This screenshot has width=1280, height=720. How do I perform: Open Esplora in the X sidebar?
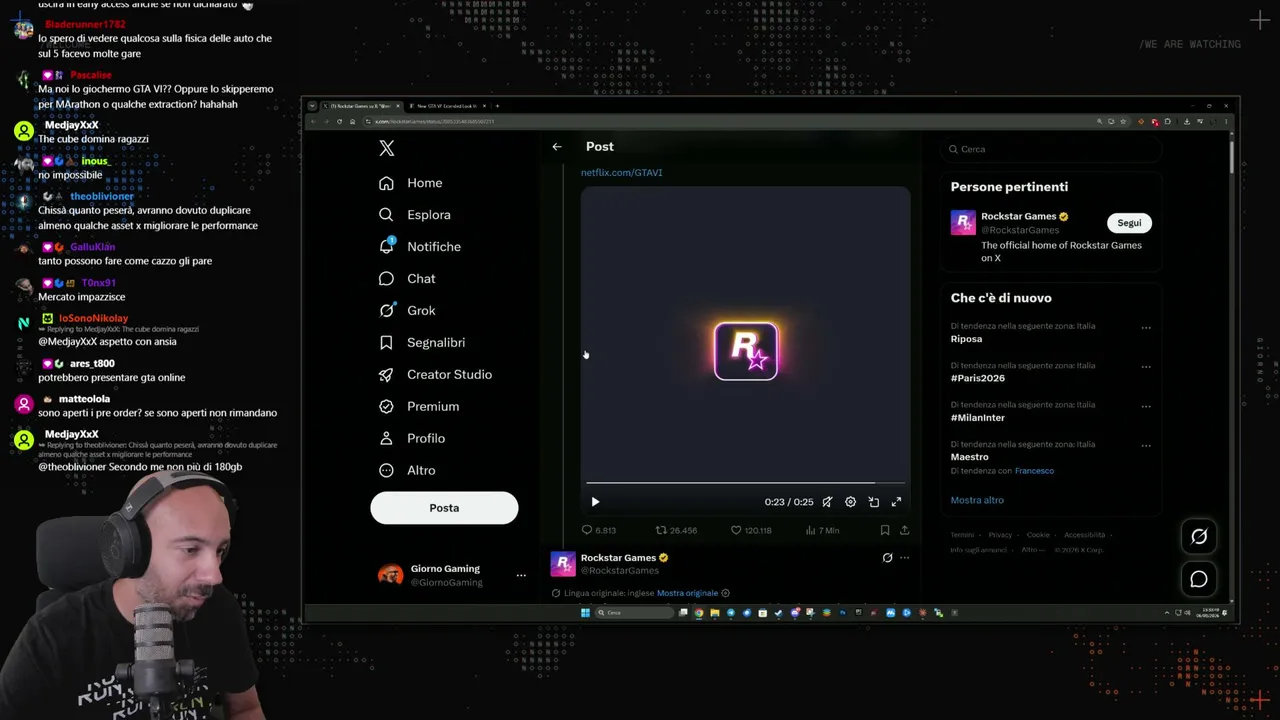point(415,215)
